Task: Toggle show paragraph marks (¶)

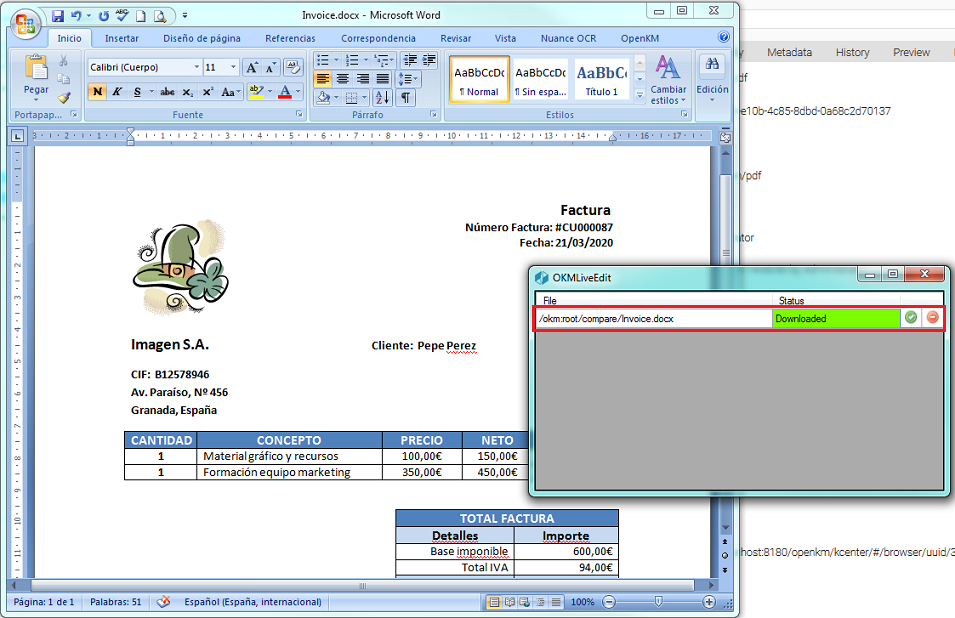Action: tap(406, 97)
